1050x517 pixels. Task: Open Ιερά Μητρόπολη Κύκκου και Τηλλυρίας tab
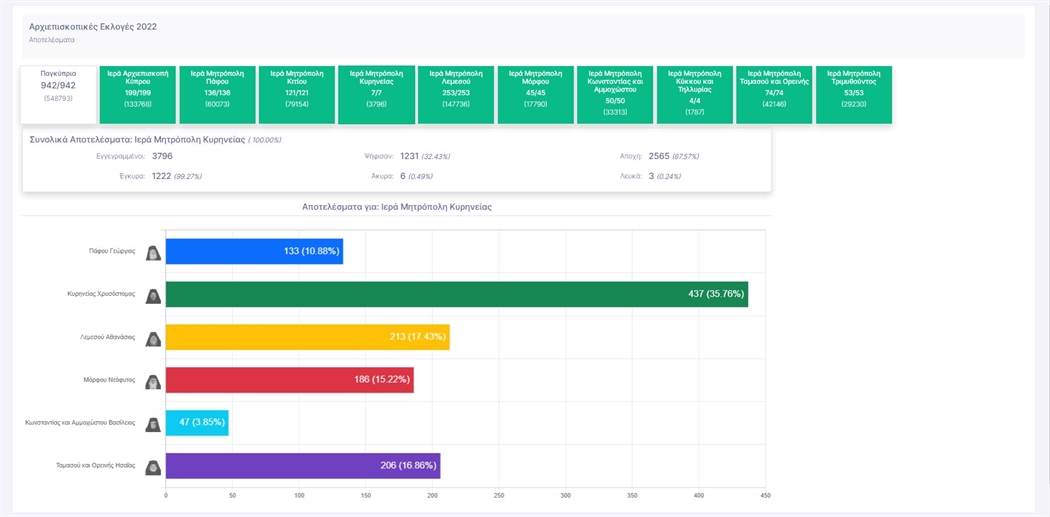(695, 95)
